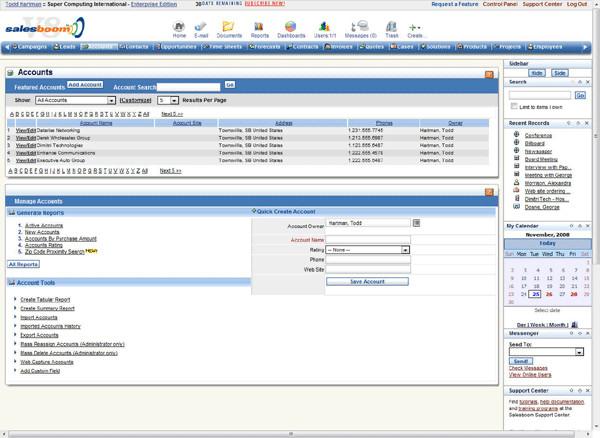Move the Recent Records panel down
This screenshot has height=438, width=600.
[578, 123]
